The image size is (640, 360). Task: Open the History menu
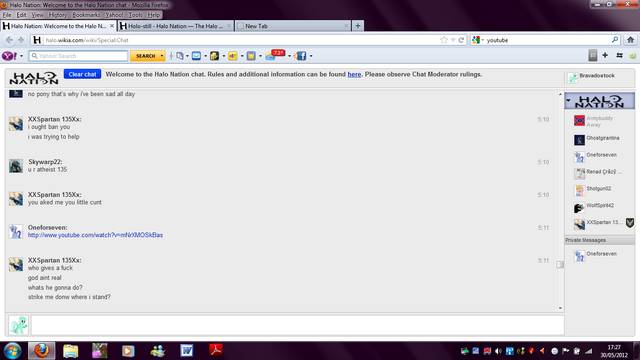click(58, 15)
